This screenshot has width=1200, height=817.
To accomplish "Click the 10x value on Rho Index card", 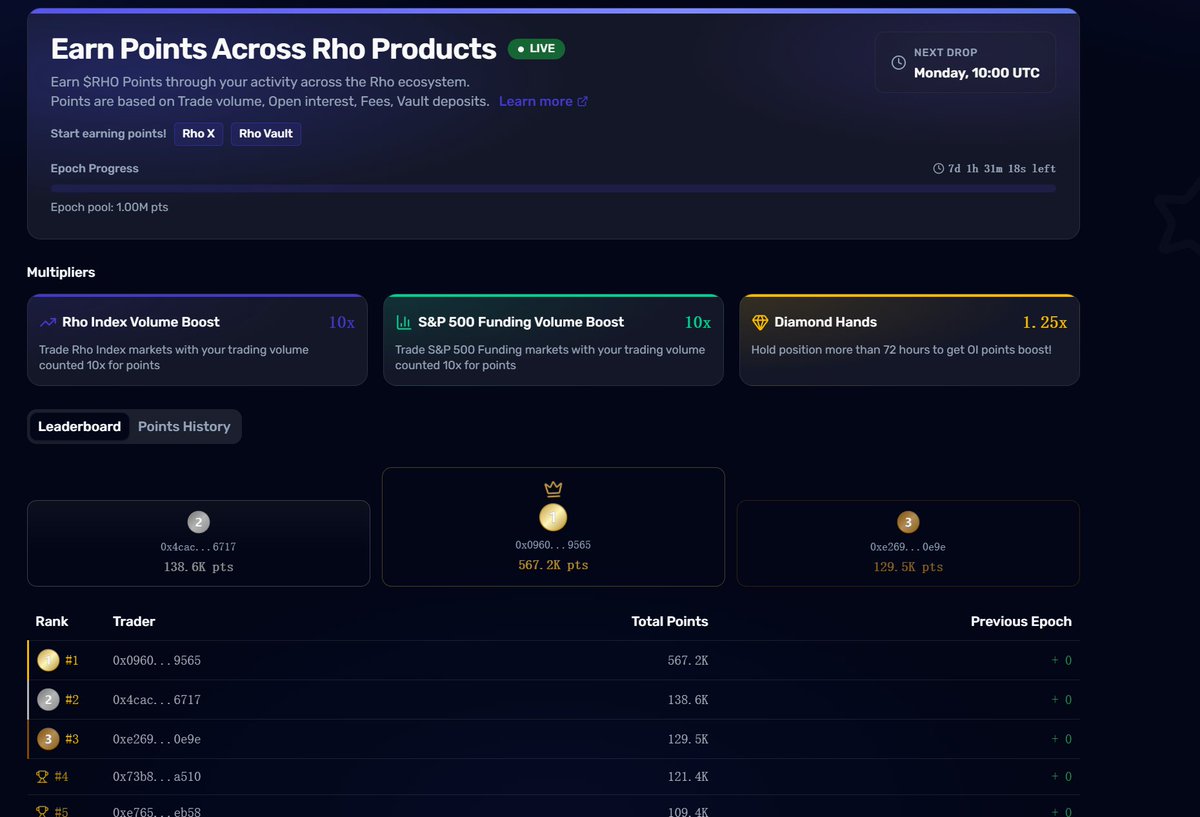I will [342, 322].
